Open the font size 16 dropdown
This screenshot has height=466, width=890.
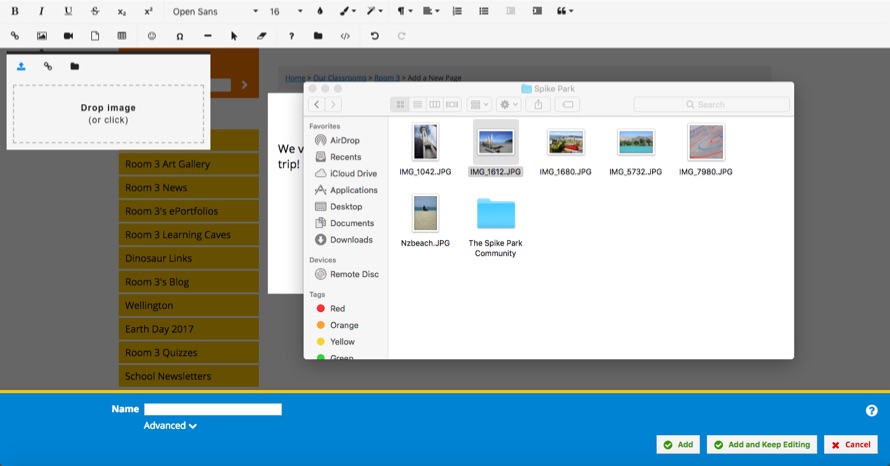(x=285, y=11)
